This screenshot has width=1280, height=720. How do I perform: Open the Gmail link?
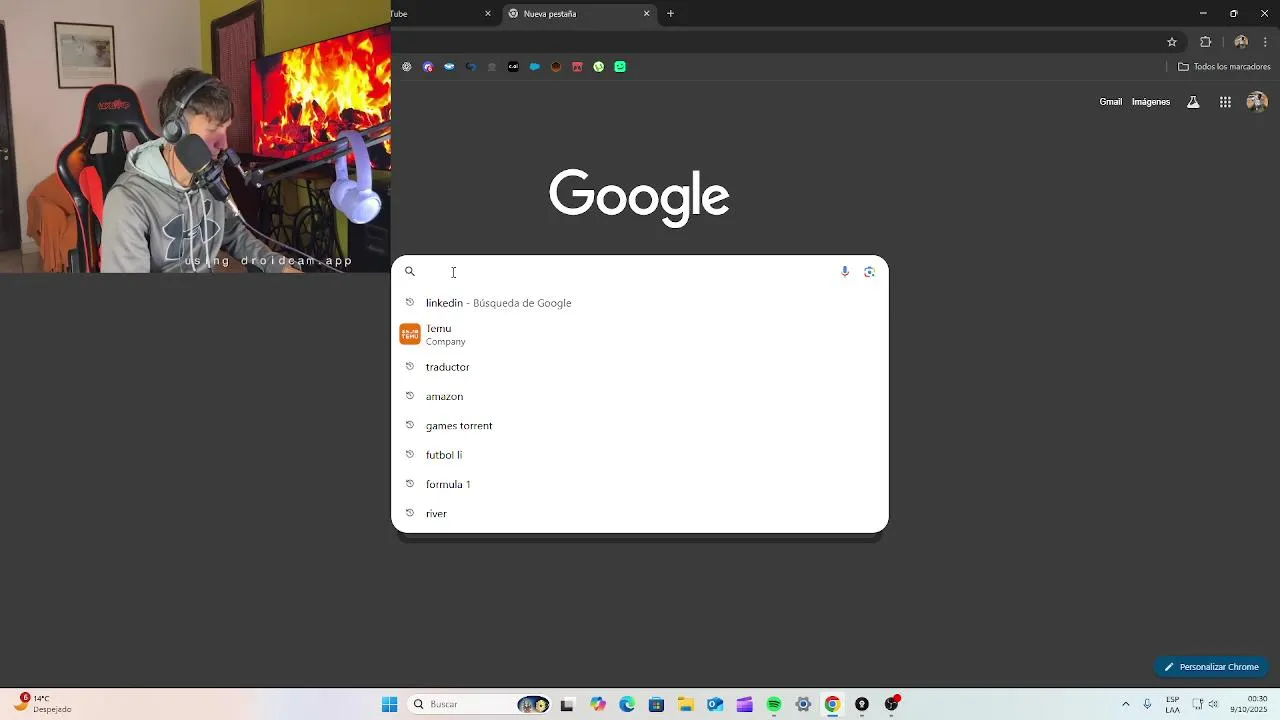(x=1110, y=102)
